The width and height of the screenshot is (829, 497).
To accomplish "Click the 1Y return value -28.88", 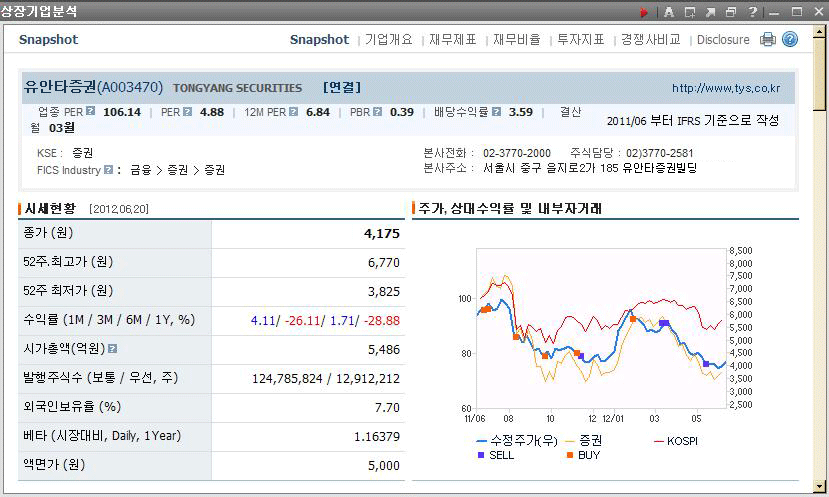I will click(x=382, y=321).
